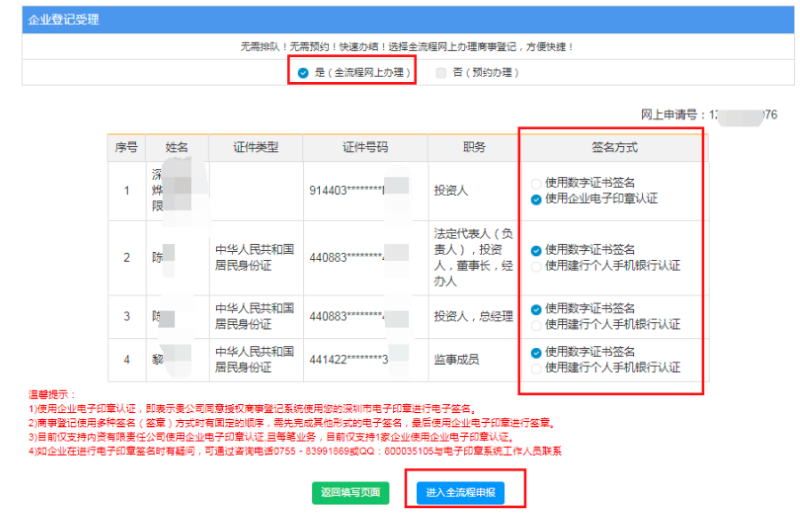Enable 使用建行个人手机银行认证 for row 4
The image size is (800, 516).
(x=537, y=367)
